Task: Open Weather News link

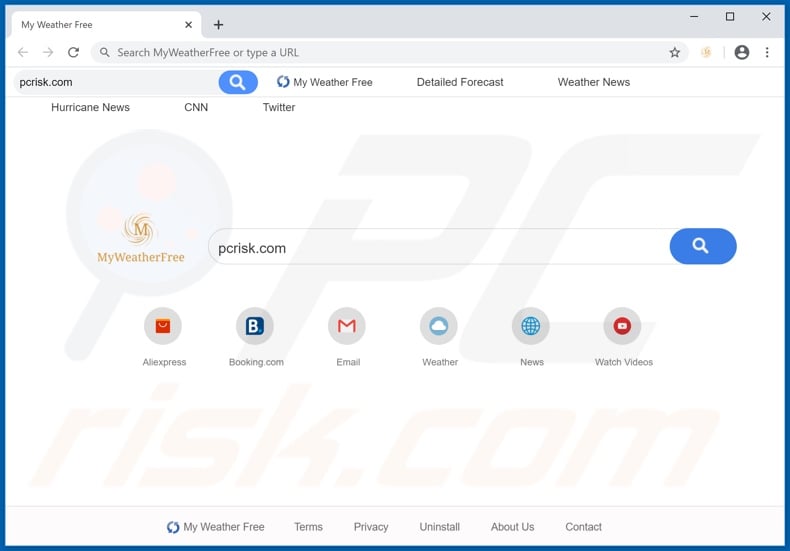Action: click(594, 82)
